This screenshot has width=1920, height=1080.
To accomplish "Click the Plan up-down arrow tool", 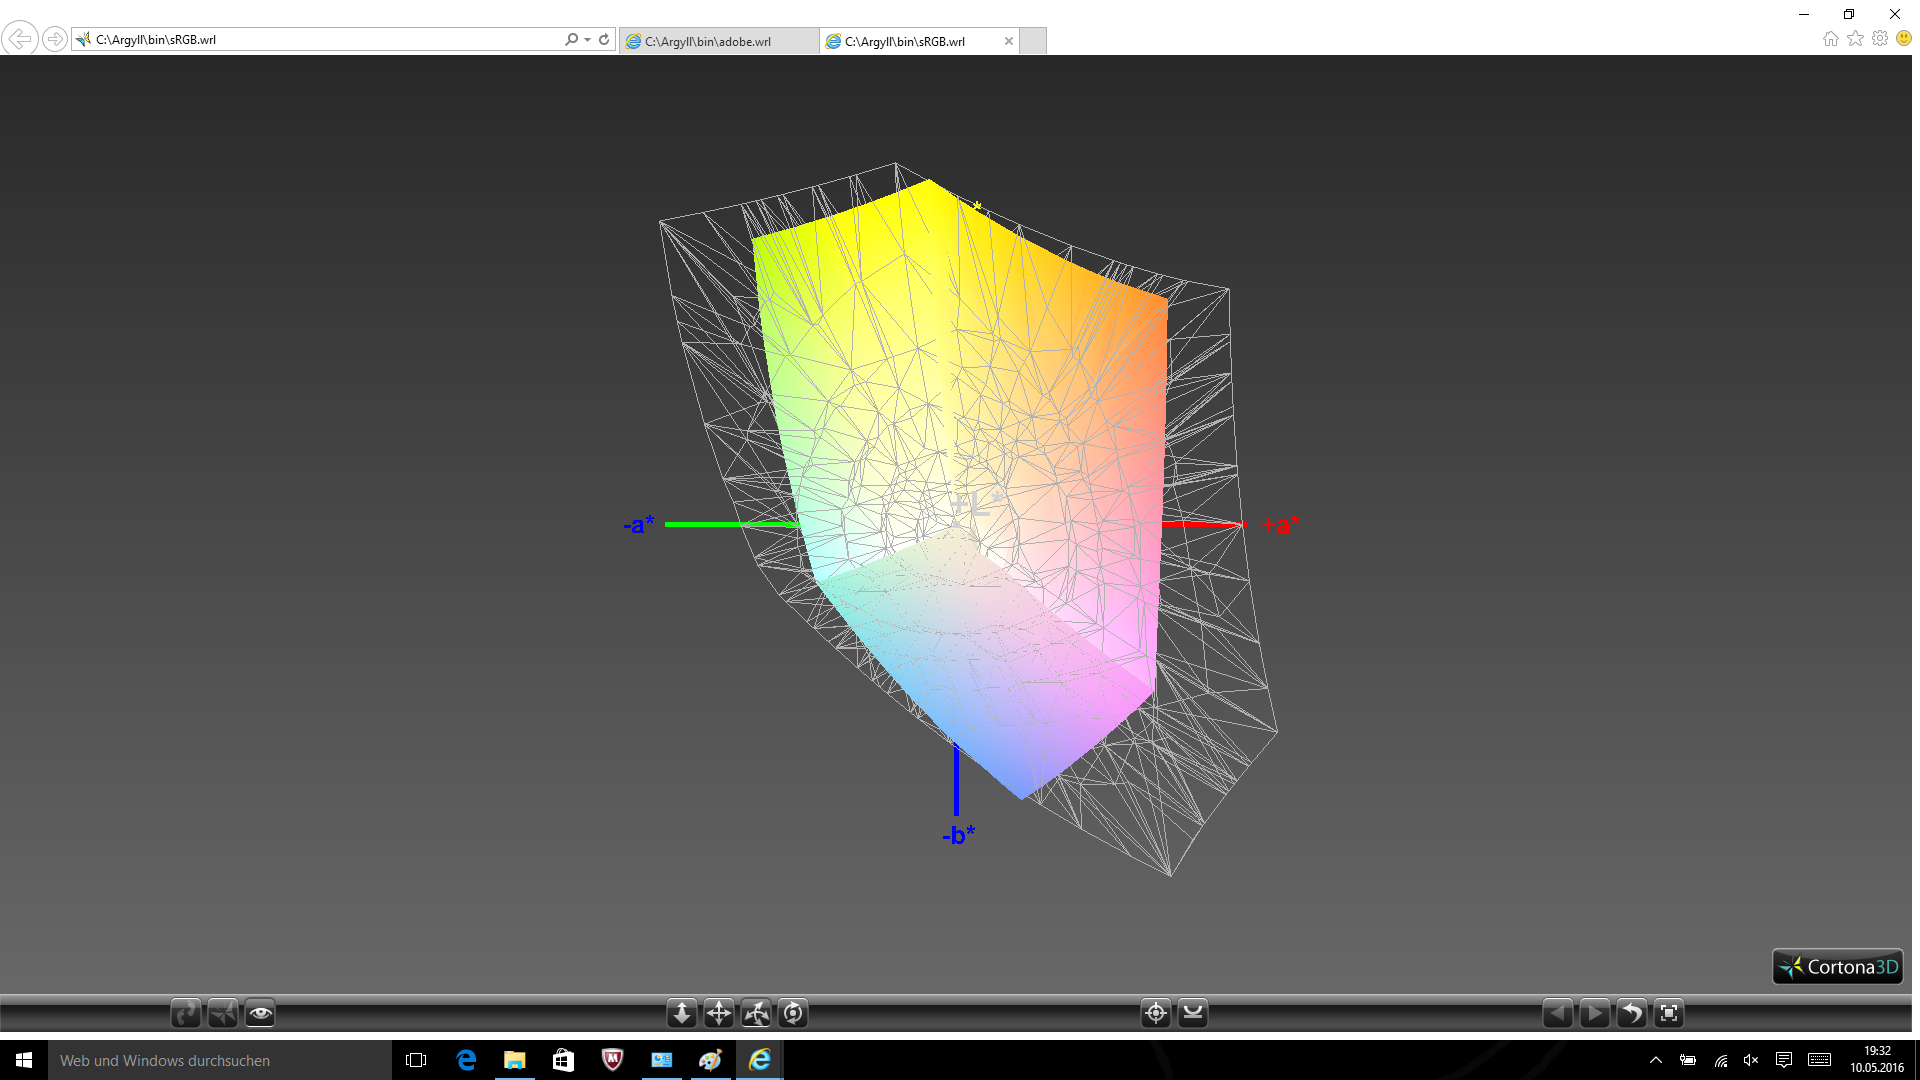I will 682,1013.
